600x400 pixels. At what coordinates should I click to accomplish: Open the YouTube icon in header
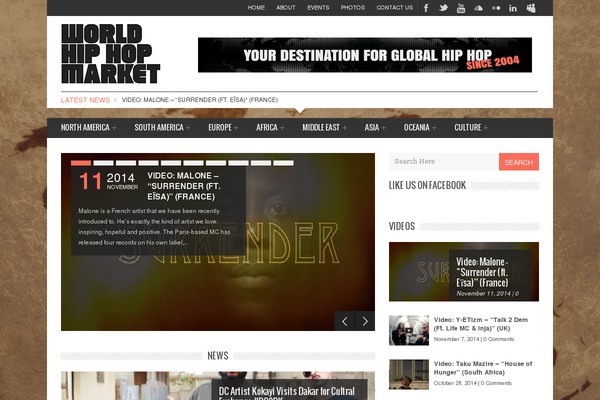[461, 8]
